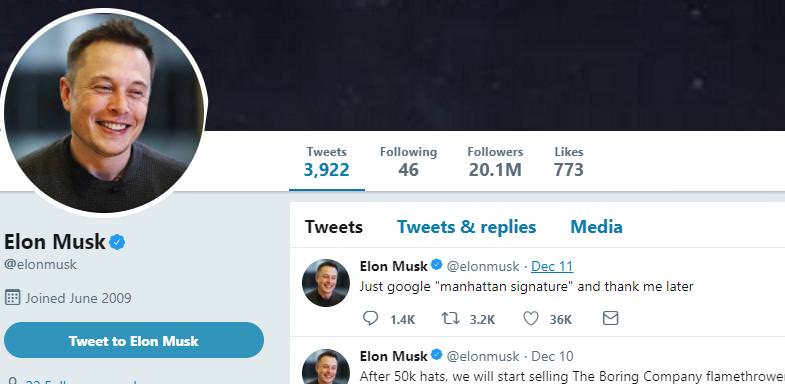The image size is (785, 384).
Task: Open the 20.1M Followers list
Action: 495,162
